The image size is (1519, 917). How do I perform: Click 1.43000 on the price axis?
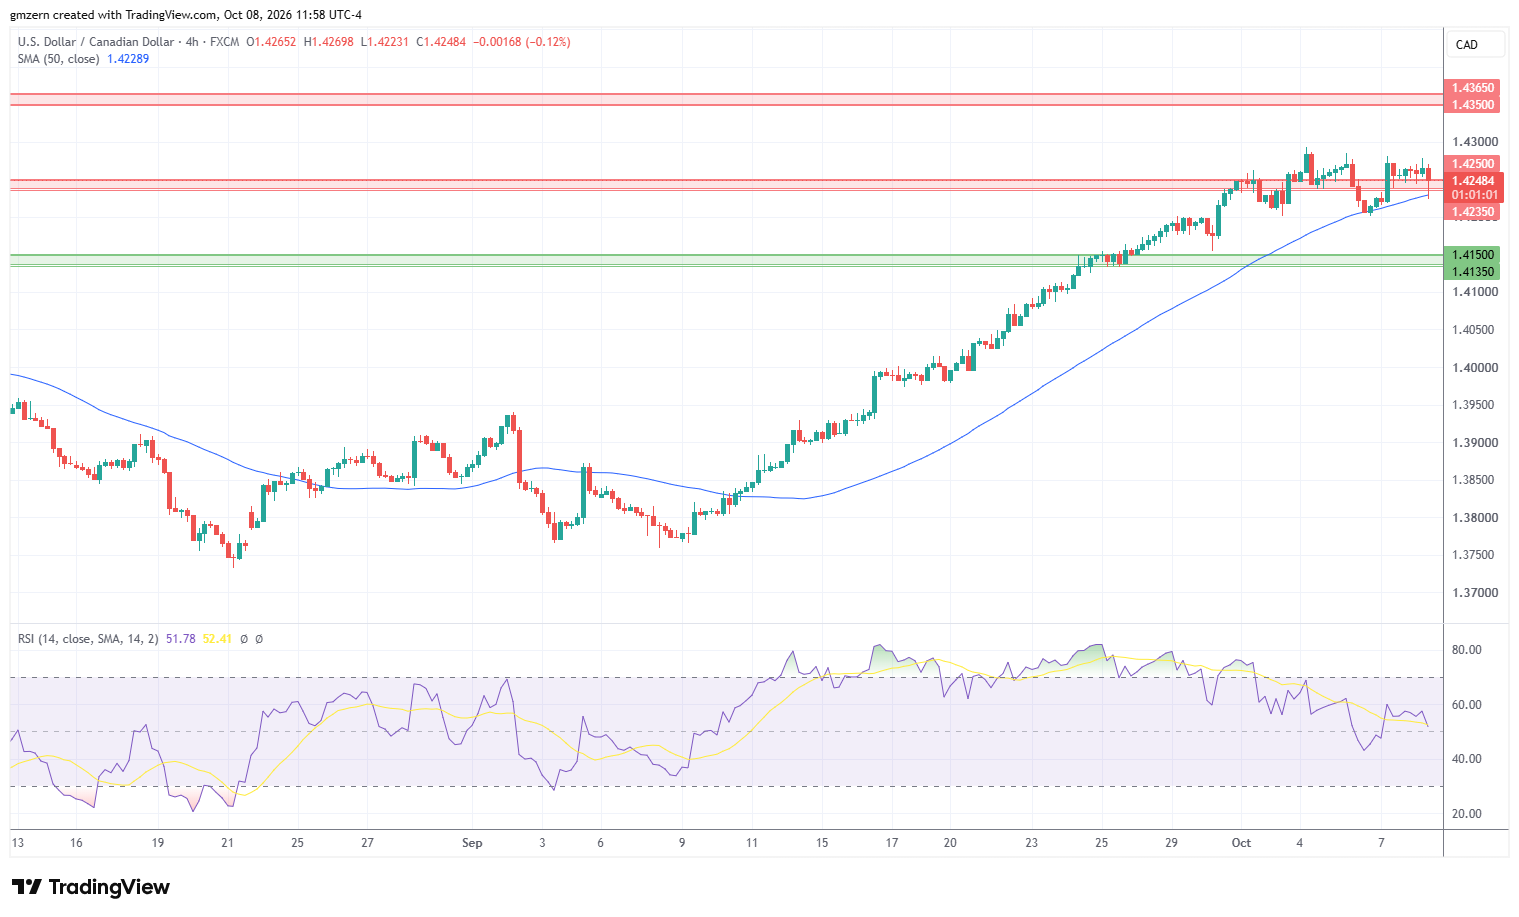1475,143
